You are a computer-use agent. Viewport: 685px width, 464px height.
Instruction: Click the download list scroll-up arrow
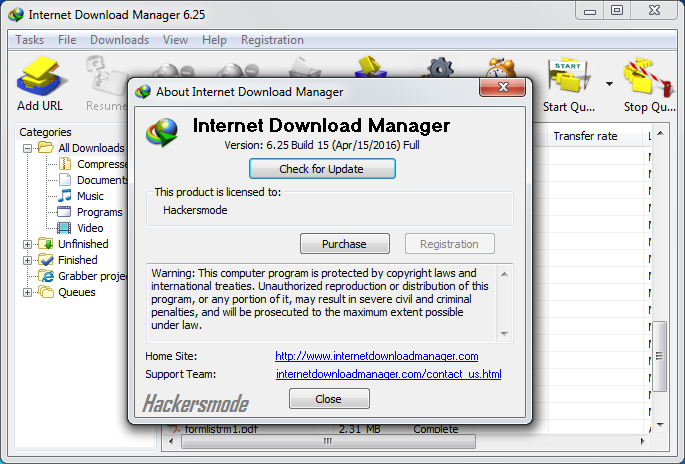pos(660,133)
